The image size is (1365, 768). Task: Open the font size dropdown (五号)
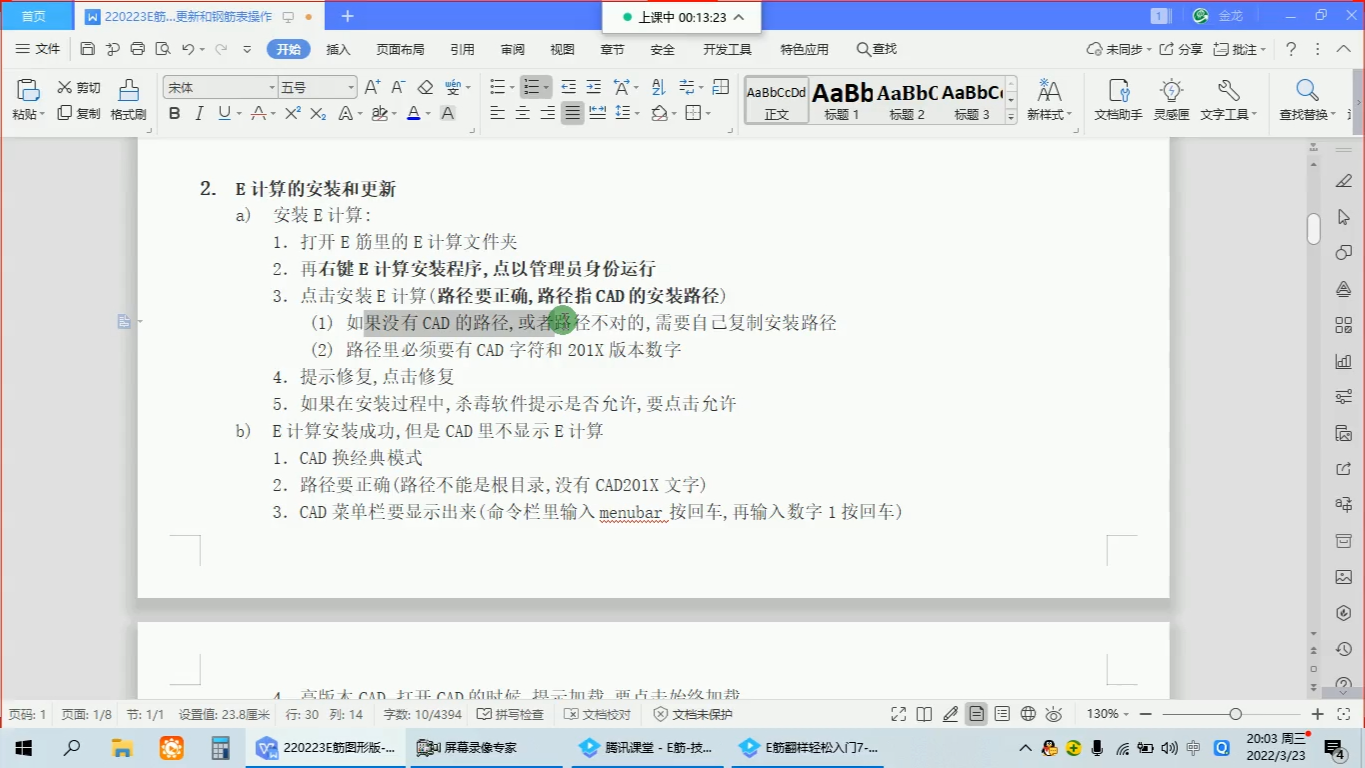pyautogui.click(x=350, y=88)
